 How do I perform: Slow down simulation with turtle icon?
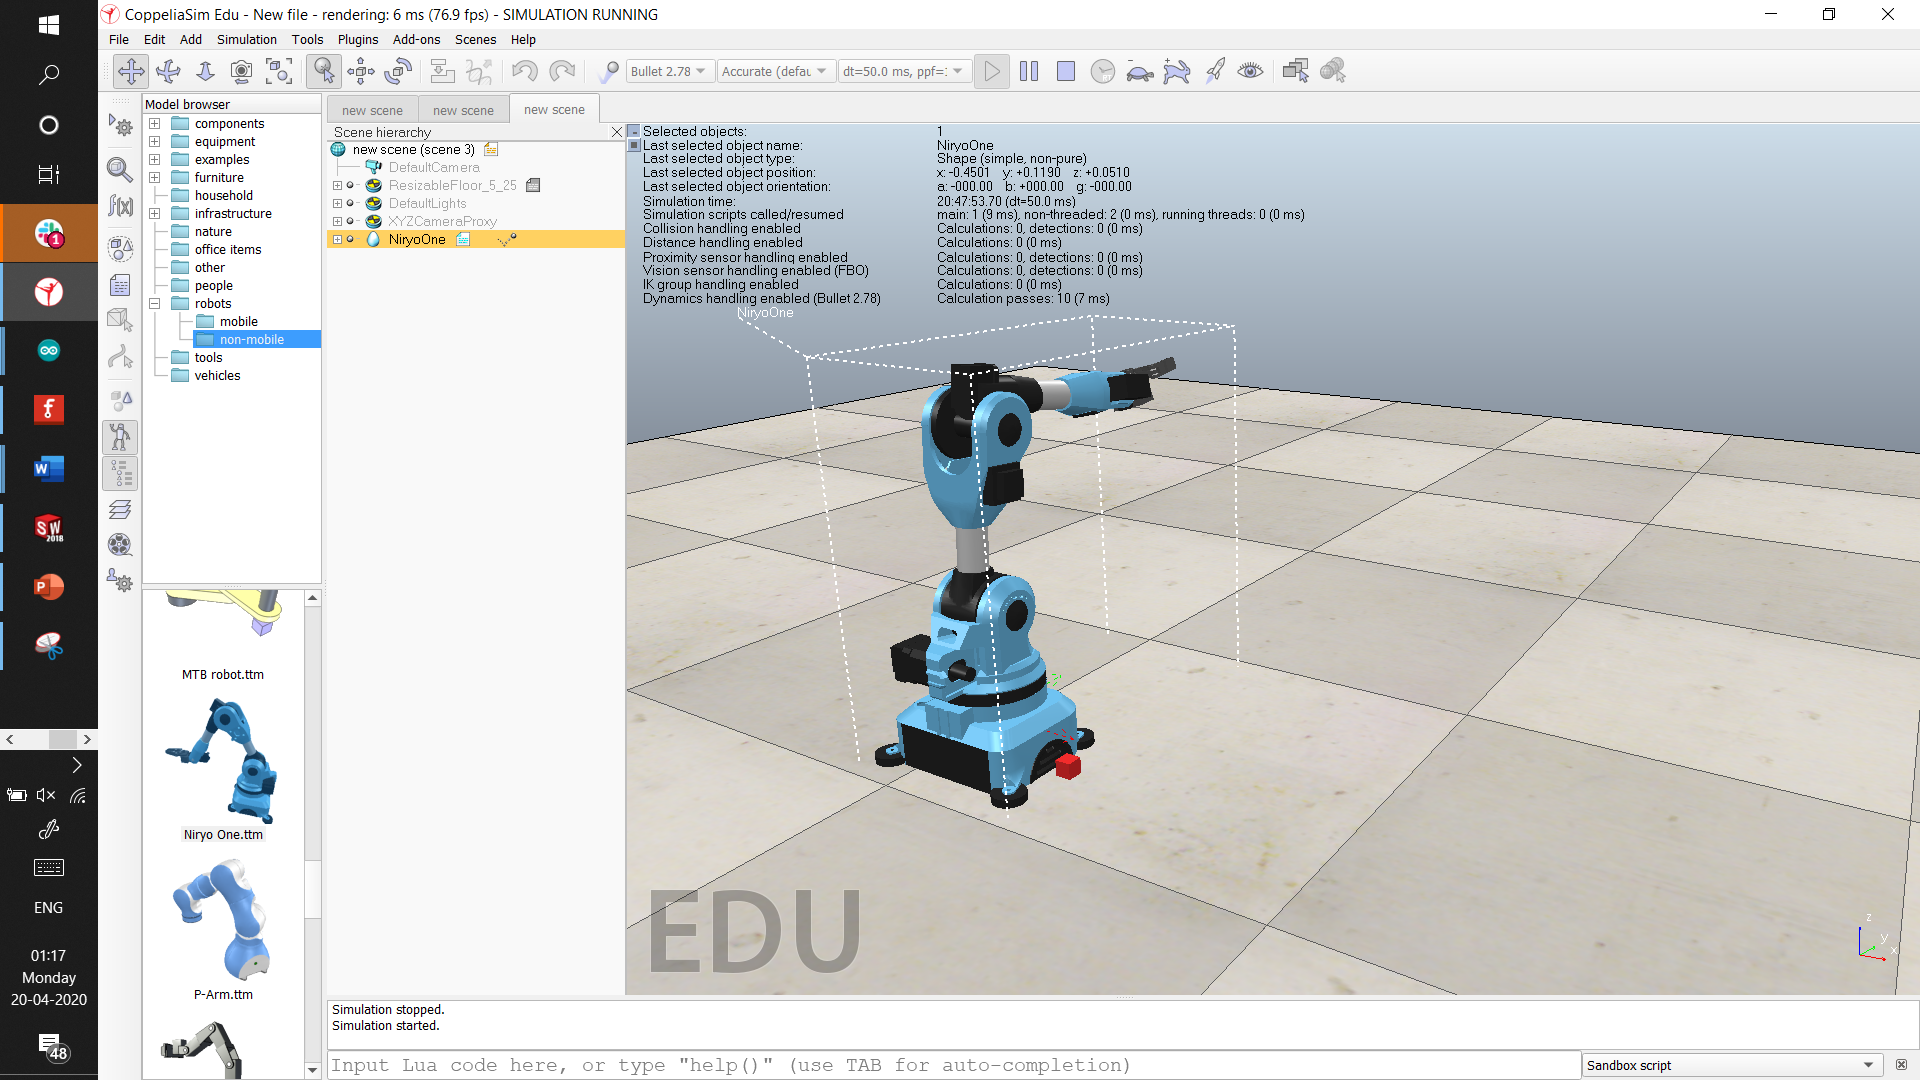[1140, 71]
